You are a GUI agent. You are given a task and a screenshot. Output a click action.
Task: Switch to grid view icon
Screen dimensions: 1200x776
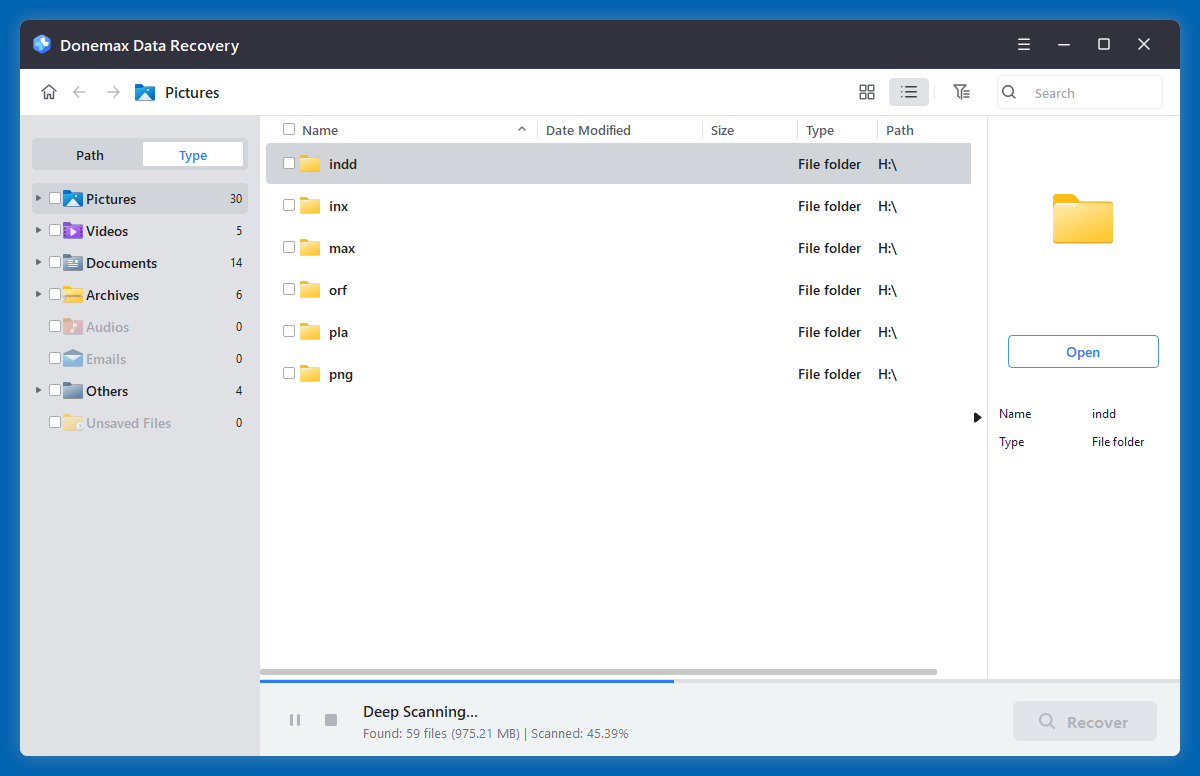click(866, 91)
